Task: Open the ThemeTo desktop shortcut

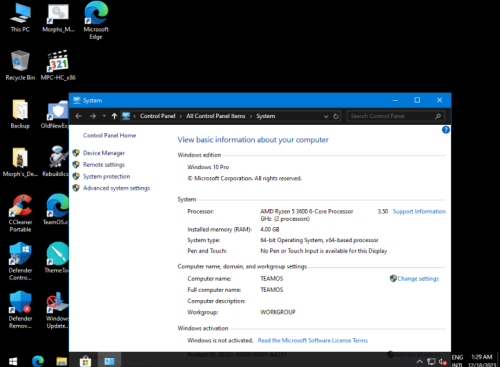Action: (57, 258)
